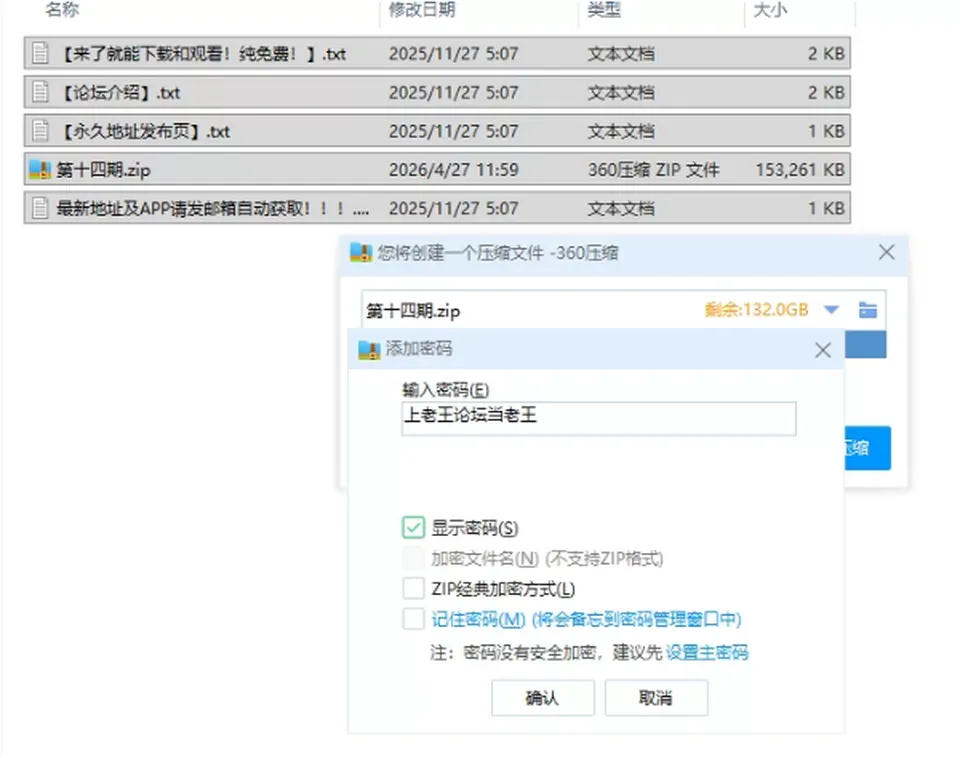Click the blue compress button behind the dialog
Screen dimensions: 960x758
868,448
